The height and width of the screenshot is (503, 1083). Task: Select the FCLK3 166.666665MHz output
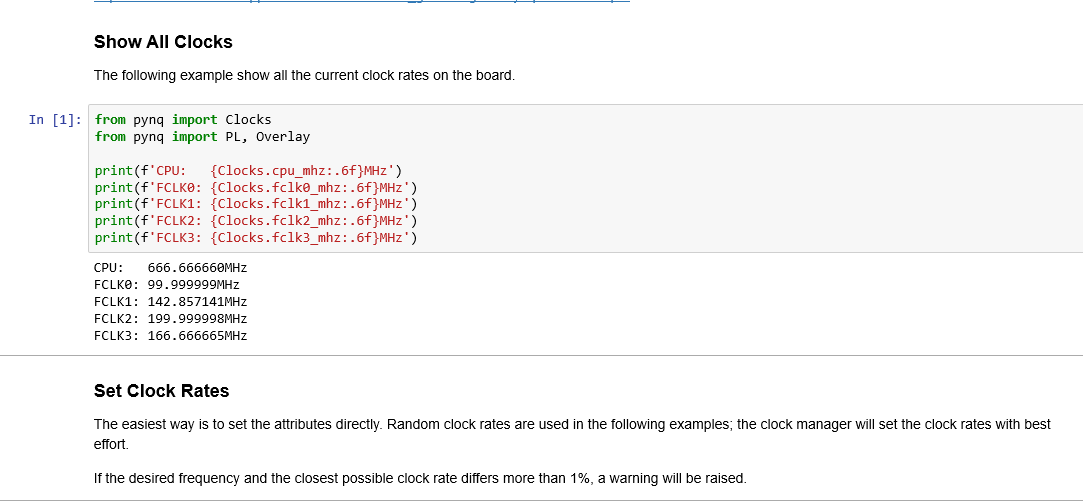[171, 336]
